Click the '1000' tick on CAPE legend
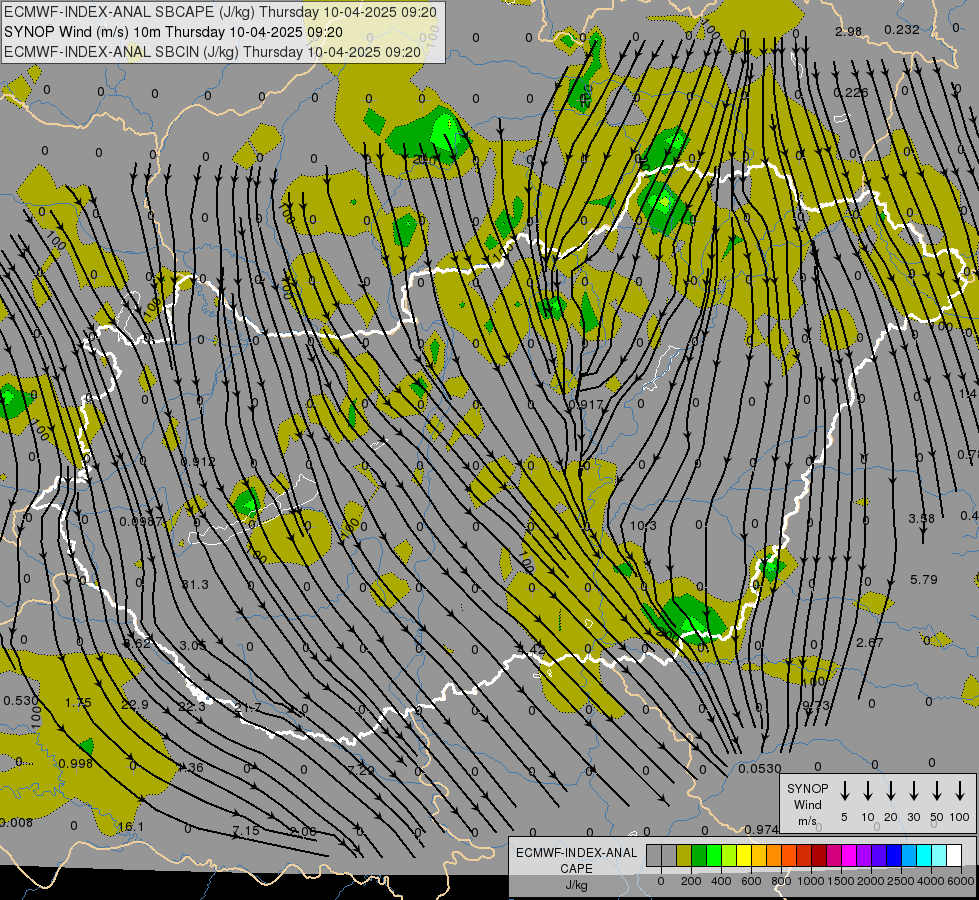Screen dimensions: 979x900 pos(810,881)
